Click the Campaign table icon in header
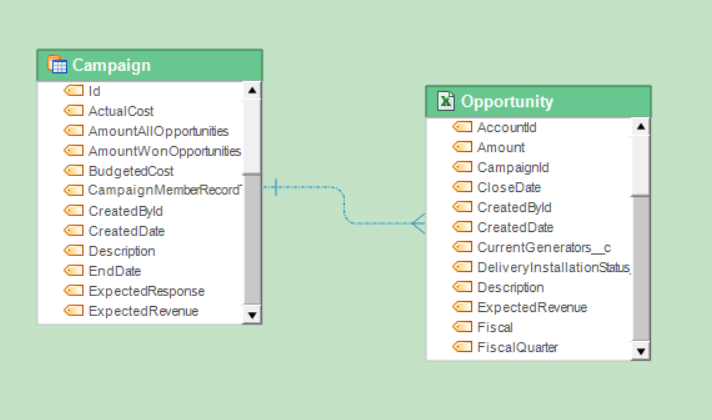 58,66
